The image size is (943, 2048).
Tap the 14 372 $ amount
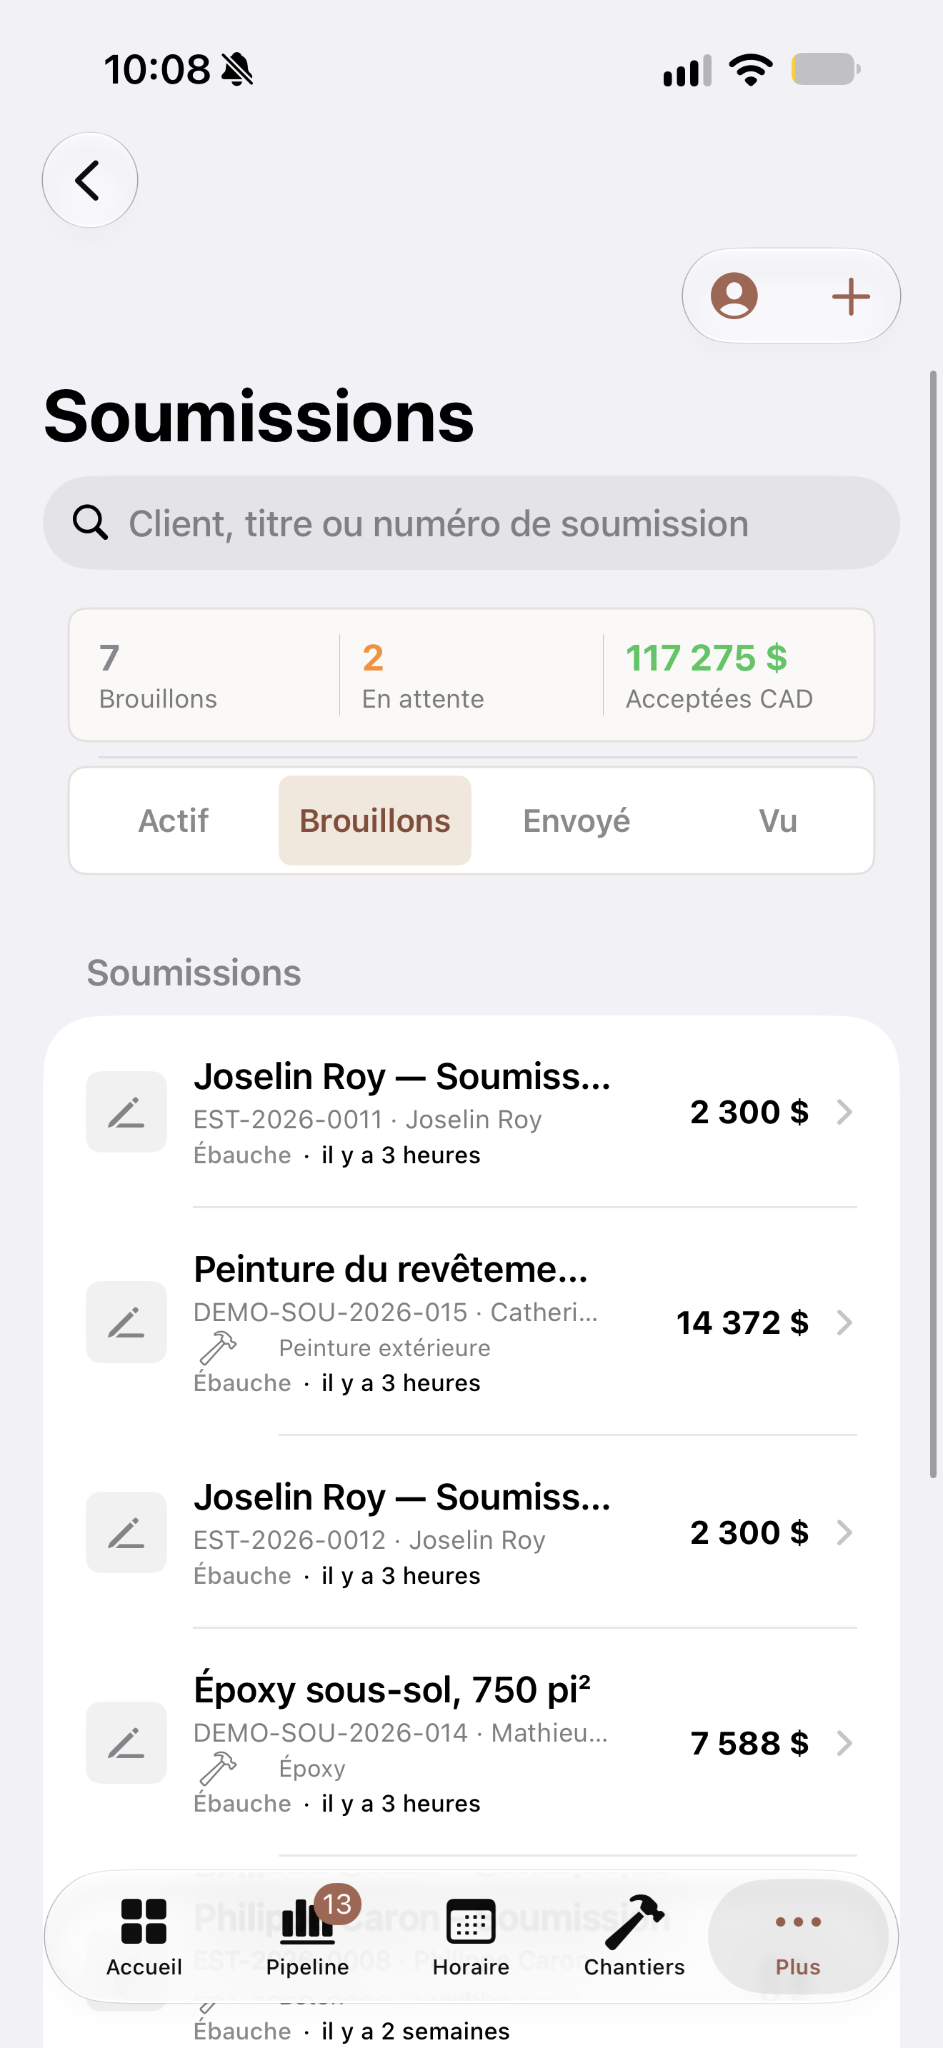(x=743, y=1322)
